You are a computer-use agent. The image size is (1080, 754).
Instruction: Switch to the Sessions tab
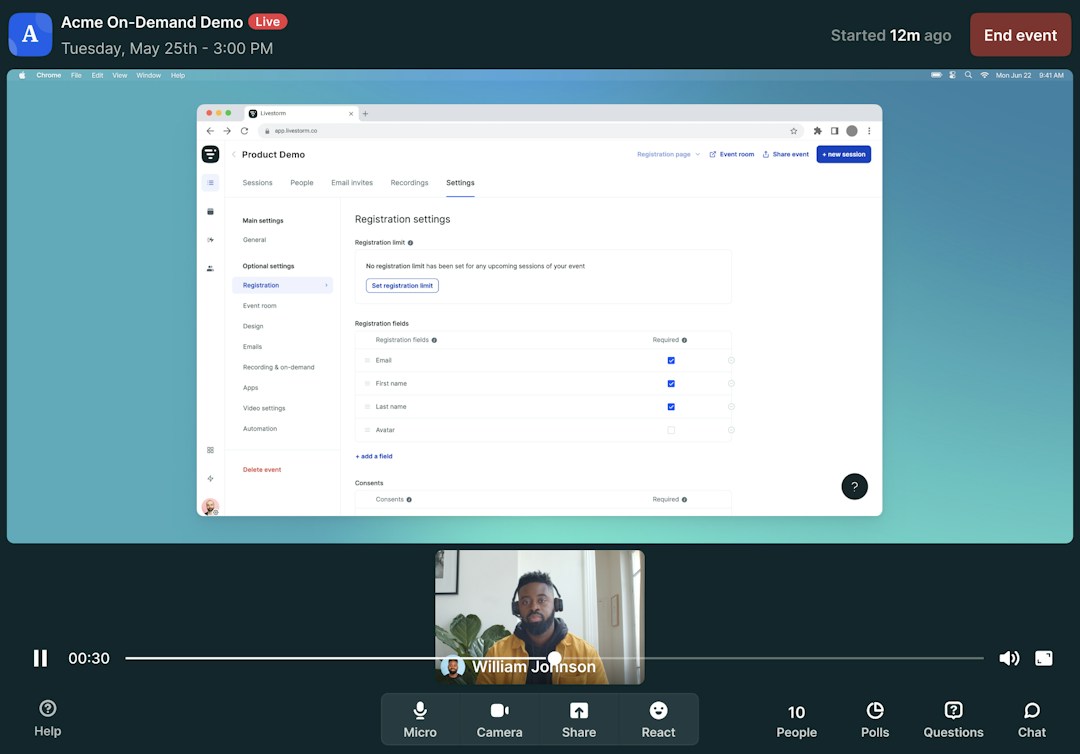pyautogui.click(x=258, y=182)
